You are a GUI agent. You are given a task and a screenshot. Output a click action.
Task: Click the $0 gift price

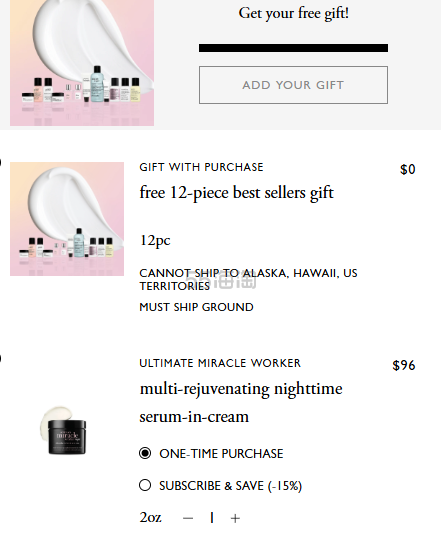point(407,169)
